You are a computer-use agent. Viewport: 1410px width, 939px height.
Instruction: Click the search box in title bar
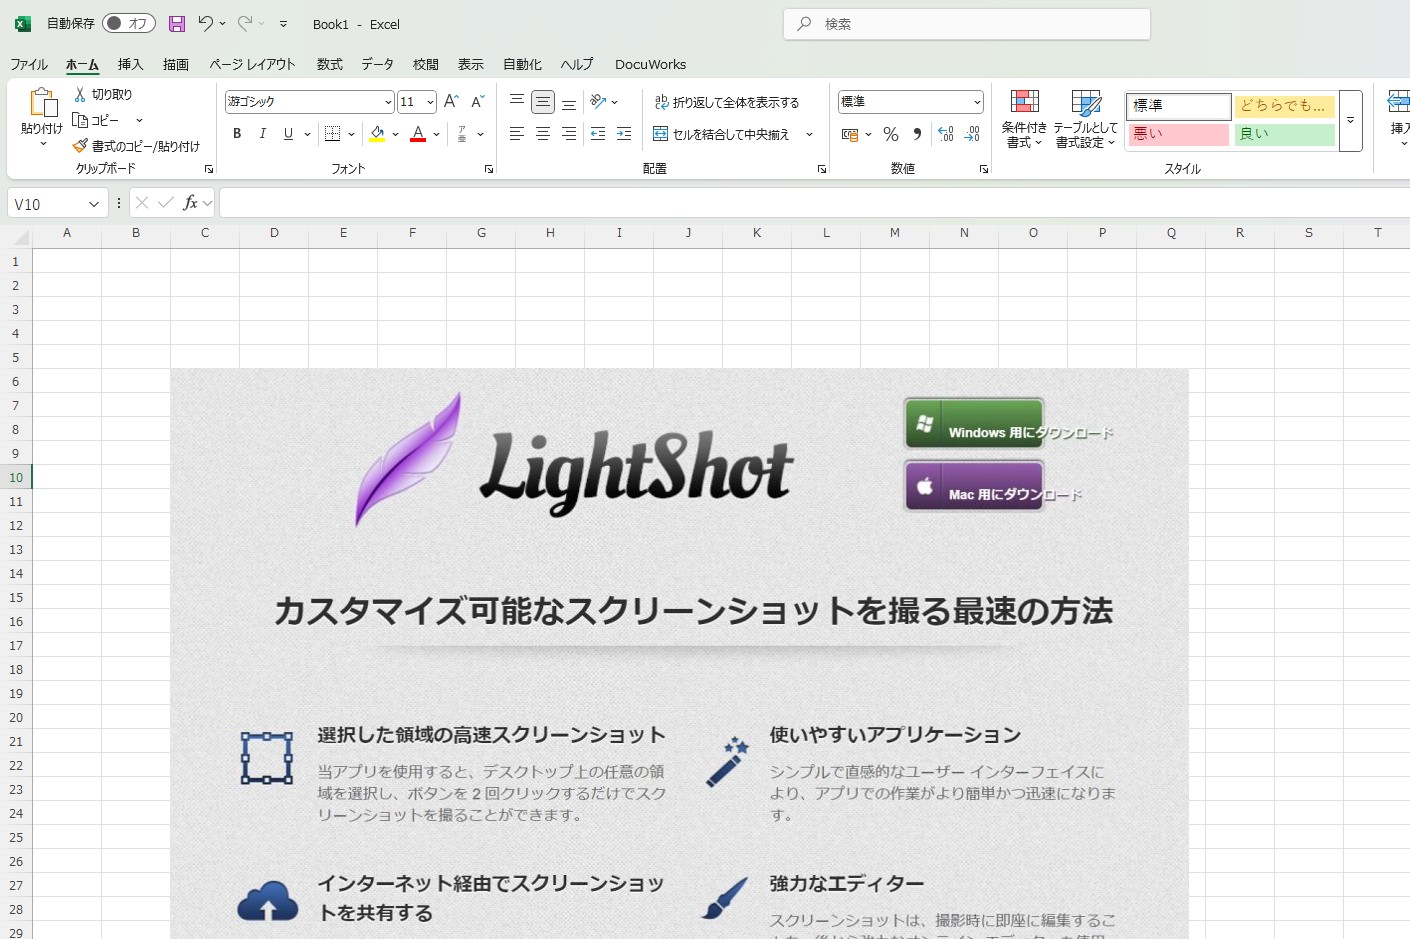tap(966, 24)
